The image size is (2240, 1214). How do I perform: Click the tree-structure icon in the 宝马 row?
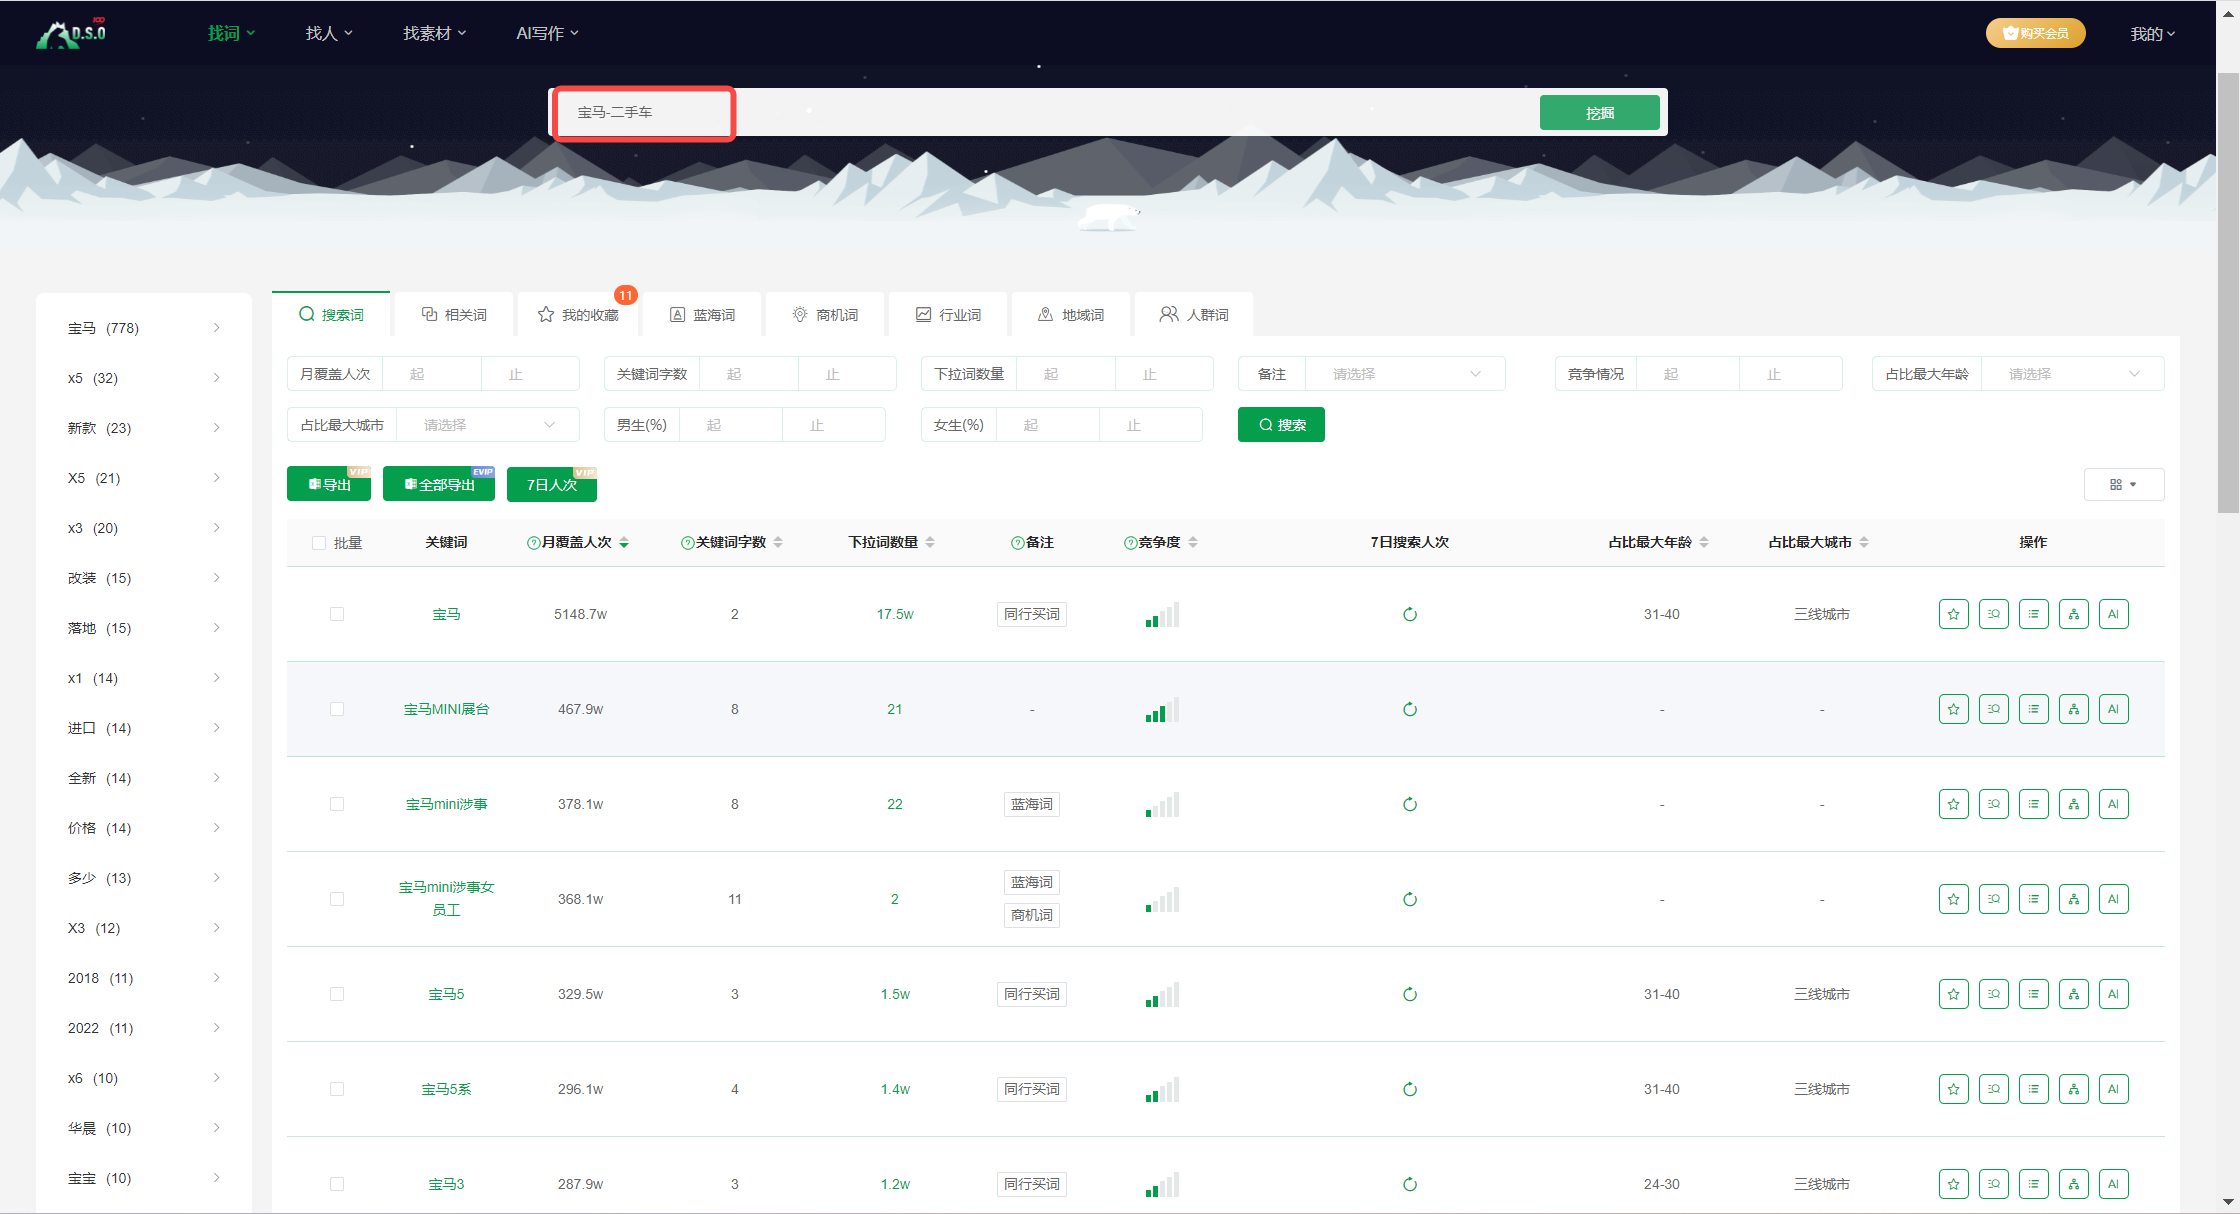(x=2073, y=614)
